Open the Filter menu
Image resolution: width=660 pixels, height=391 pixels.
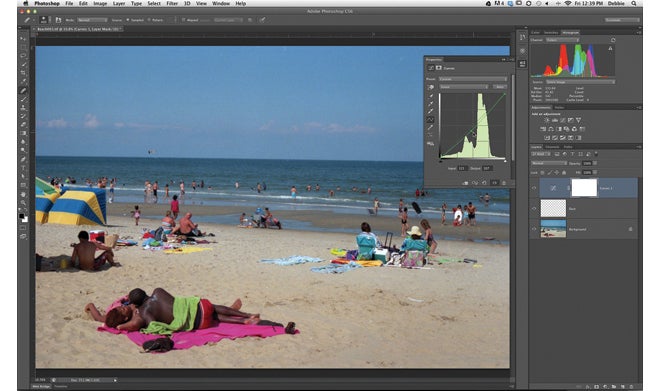pos(172,3)
